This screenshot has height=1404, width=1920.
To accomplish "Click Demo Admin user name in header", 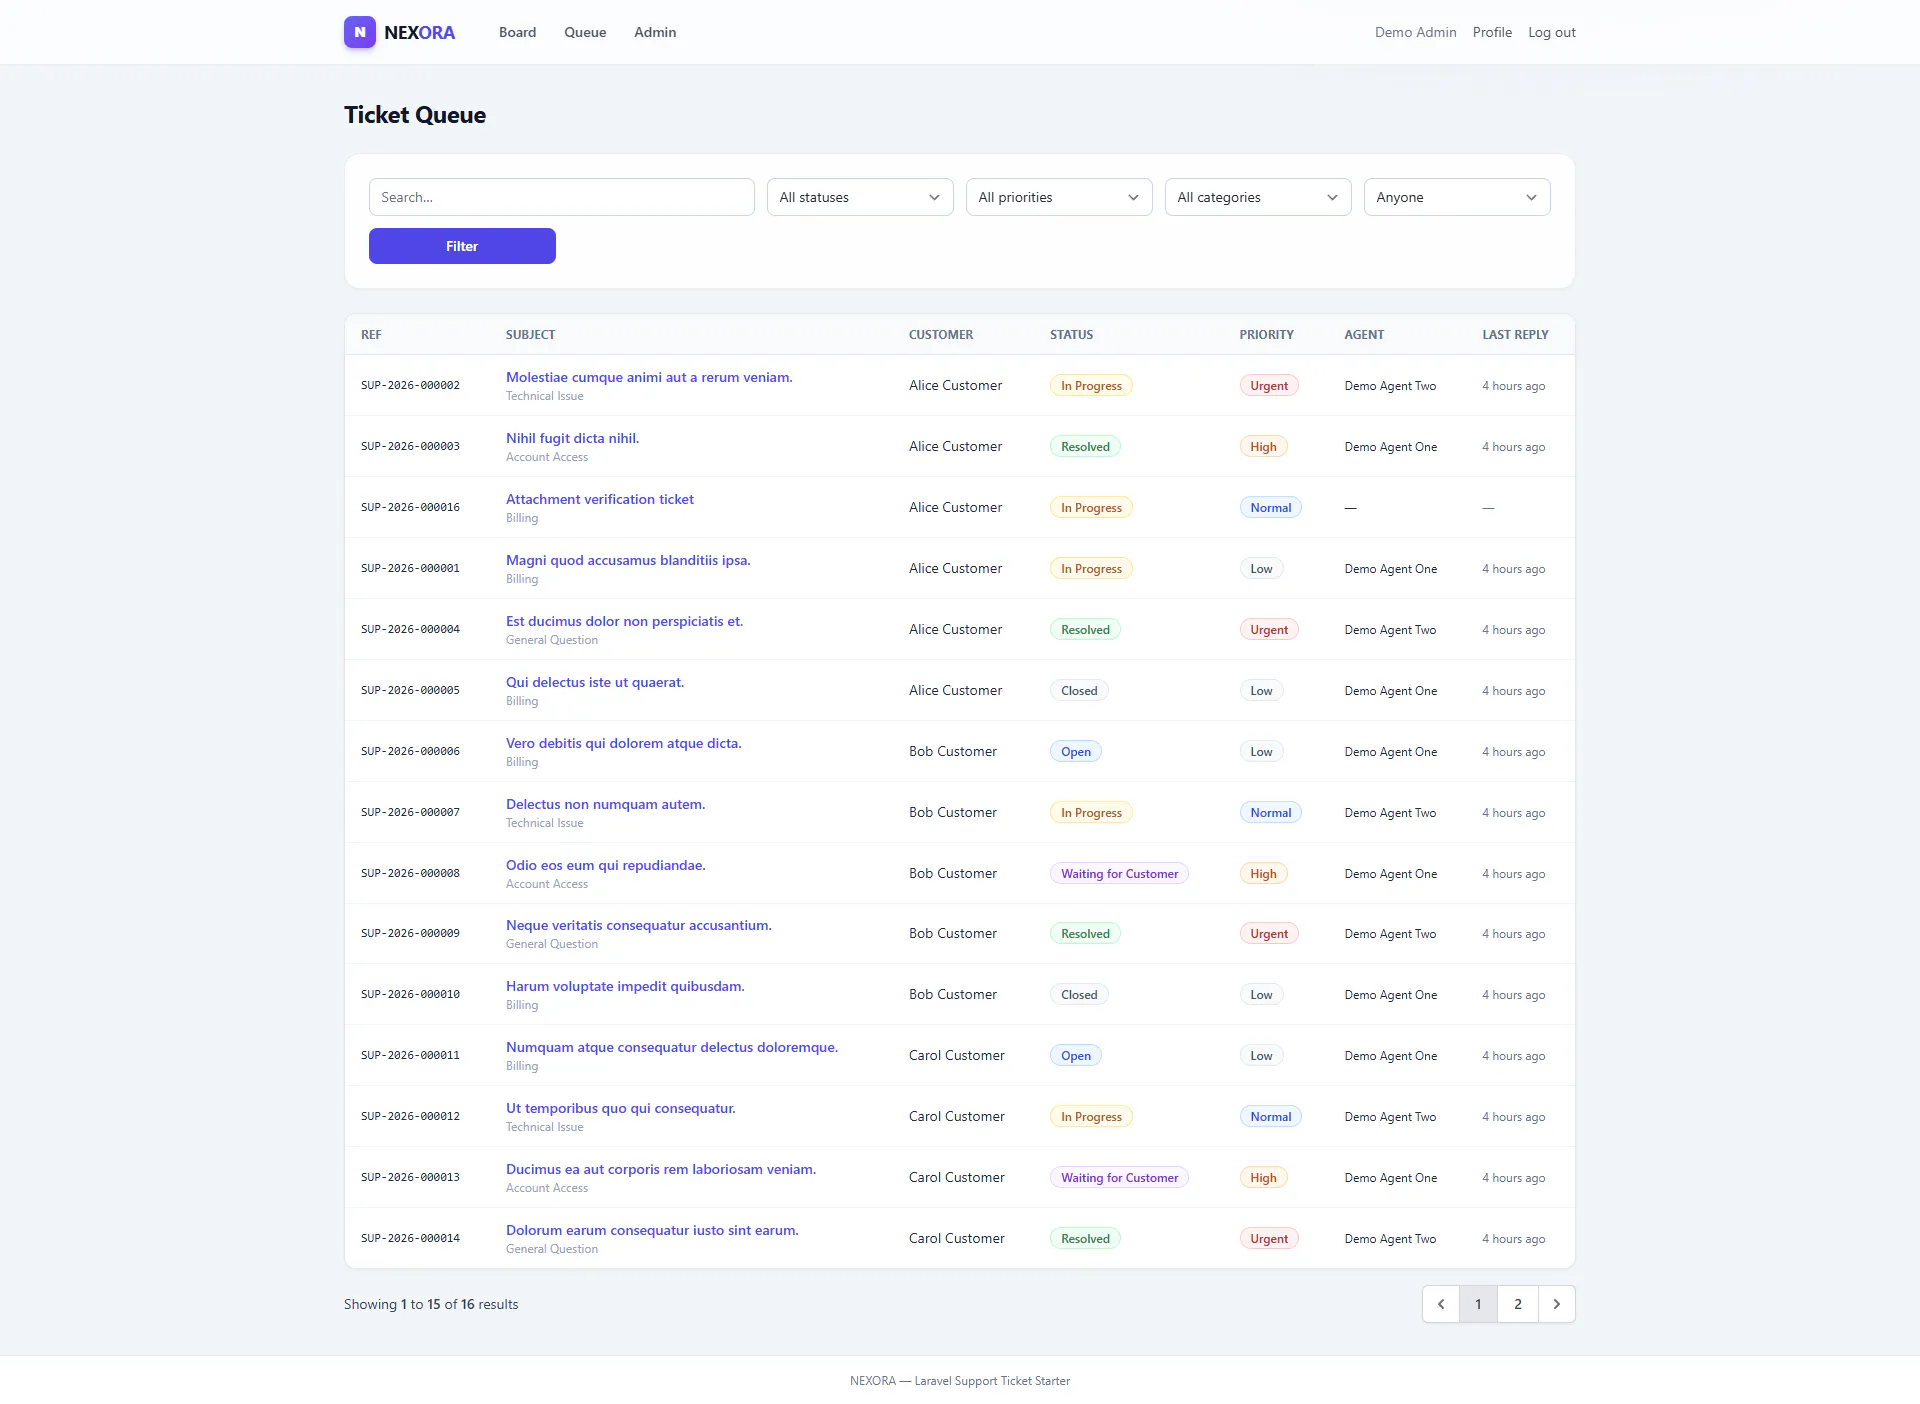I will click(1415, 32).
